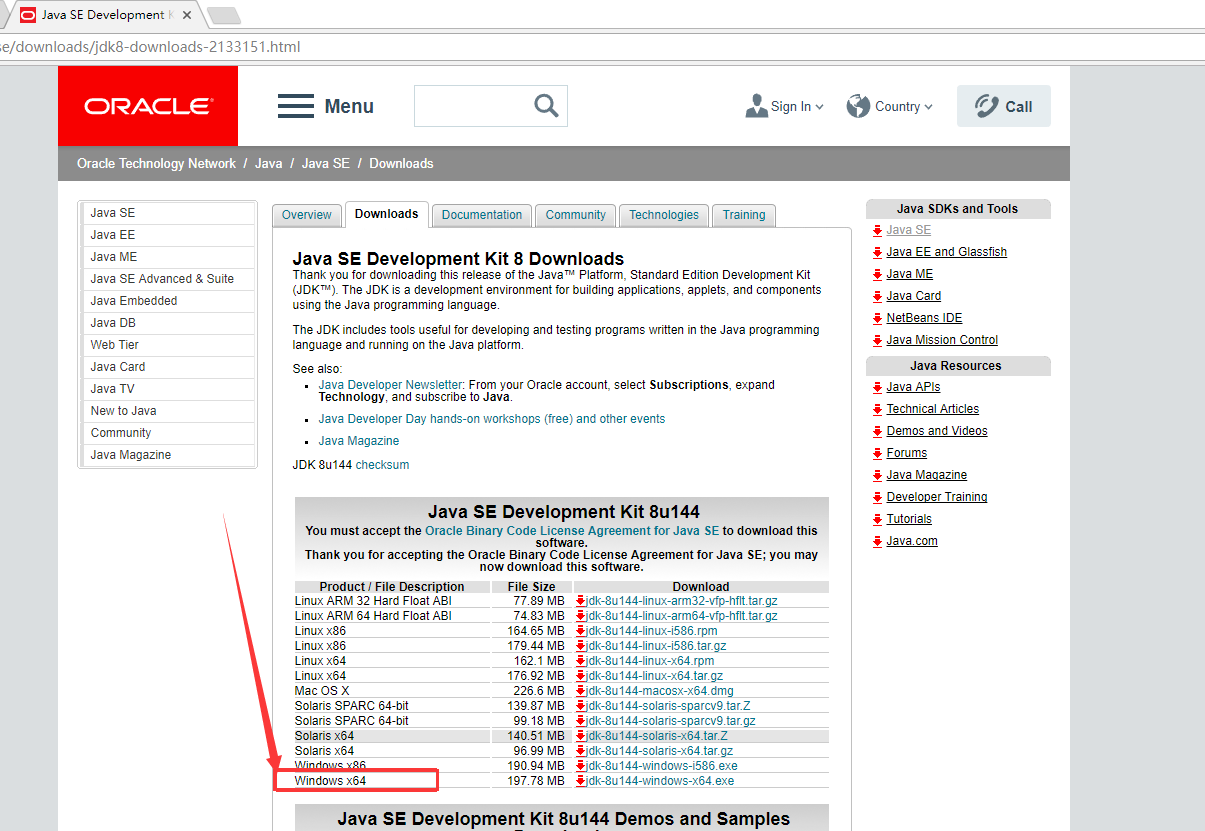Open the Community tab
This screenshot has height=831, width=1205.
click(x=576, y=215)
